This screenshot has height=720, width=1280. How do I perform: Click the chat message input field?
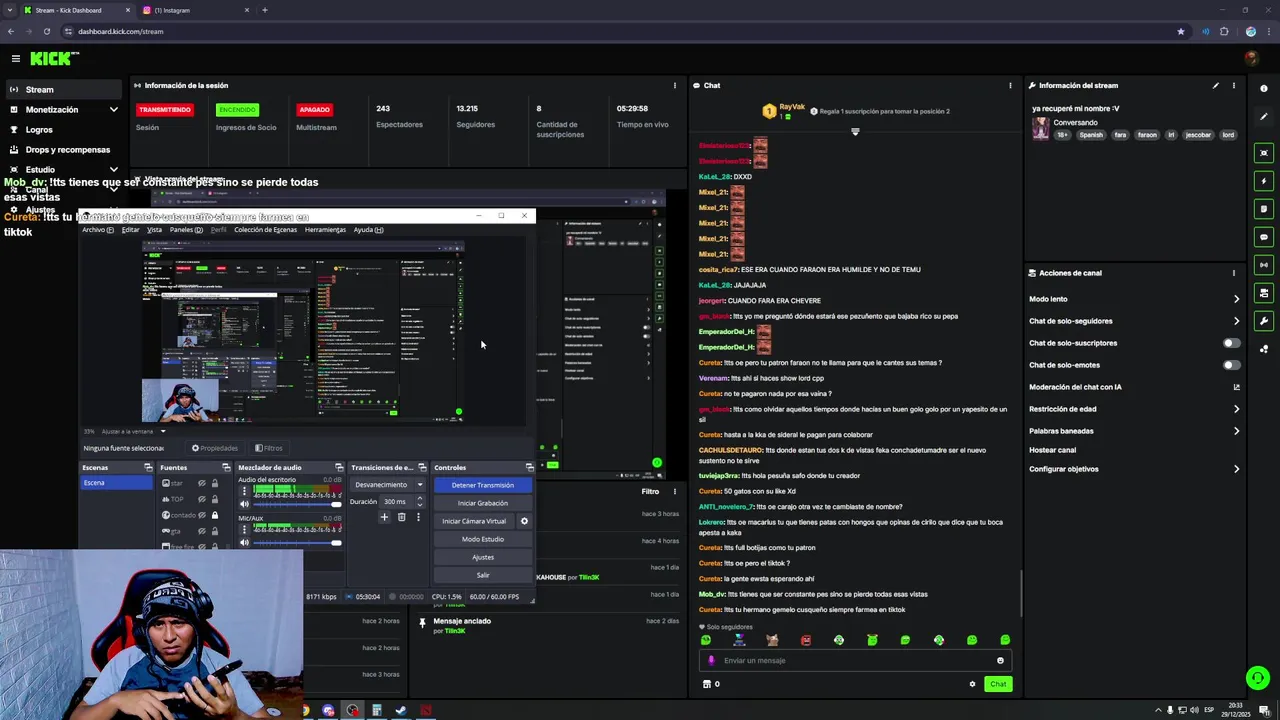pyautogui.click(x=857, y=660)
